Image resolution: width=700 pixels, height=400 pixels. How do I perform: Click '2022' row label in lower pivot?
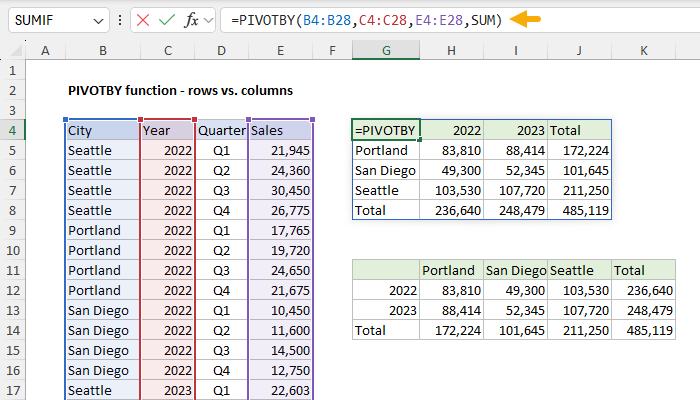tap(386, 290)
